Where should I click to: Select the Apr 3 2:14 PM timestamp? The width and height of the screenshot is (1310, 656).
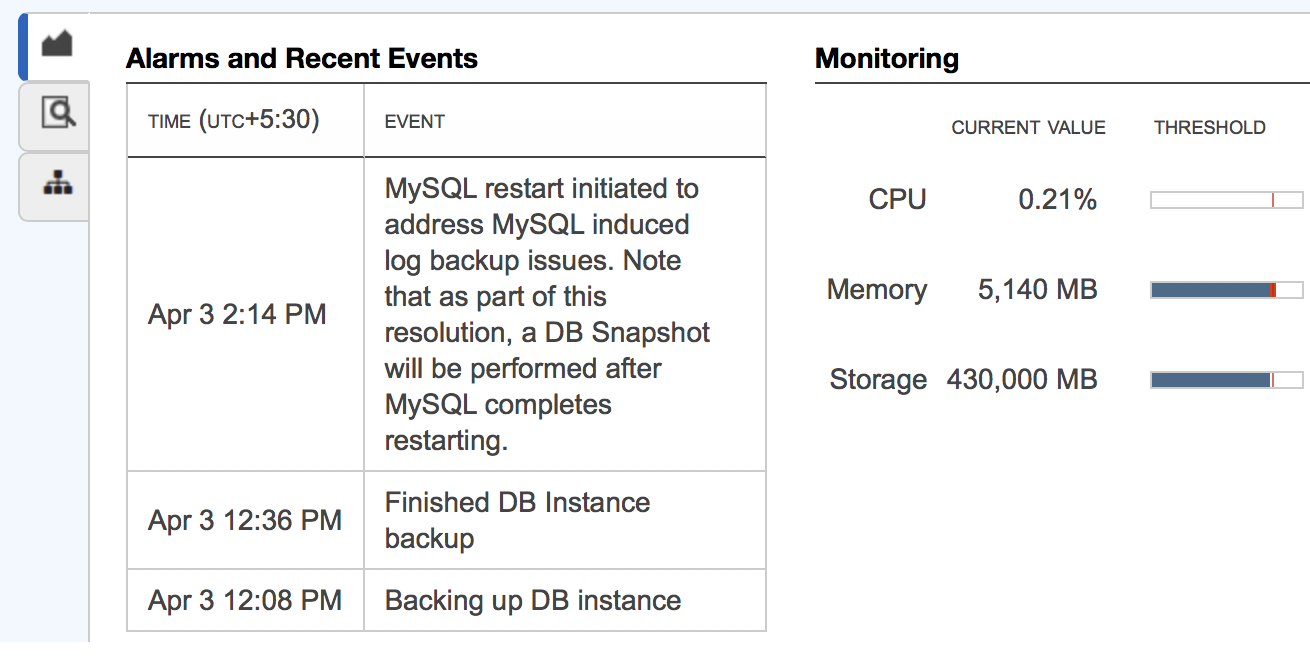237,314
